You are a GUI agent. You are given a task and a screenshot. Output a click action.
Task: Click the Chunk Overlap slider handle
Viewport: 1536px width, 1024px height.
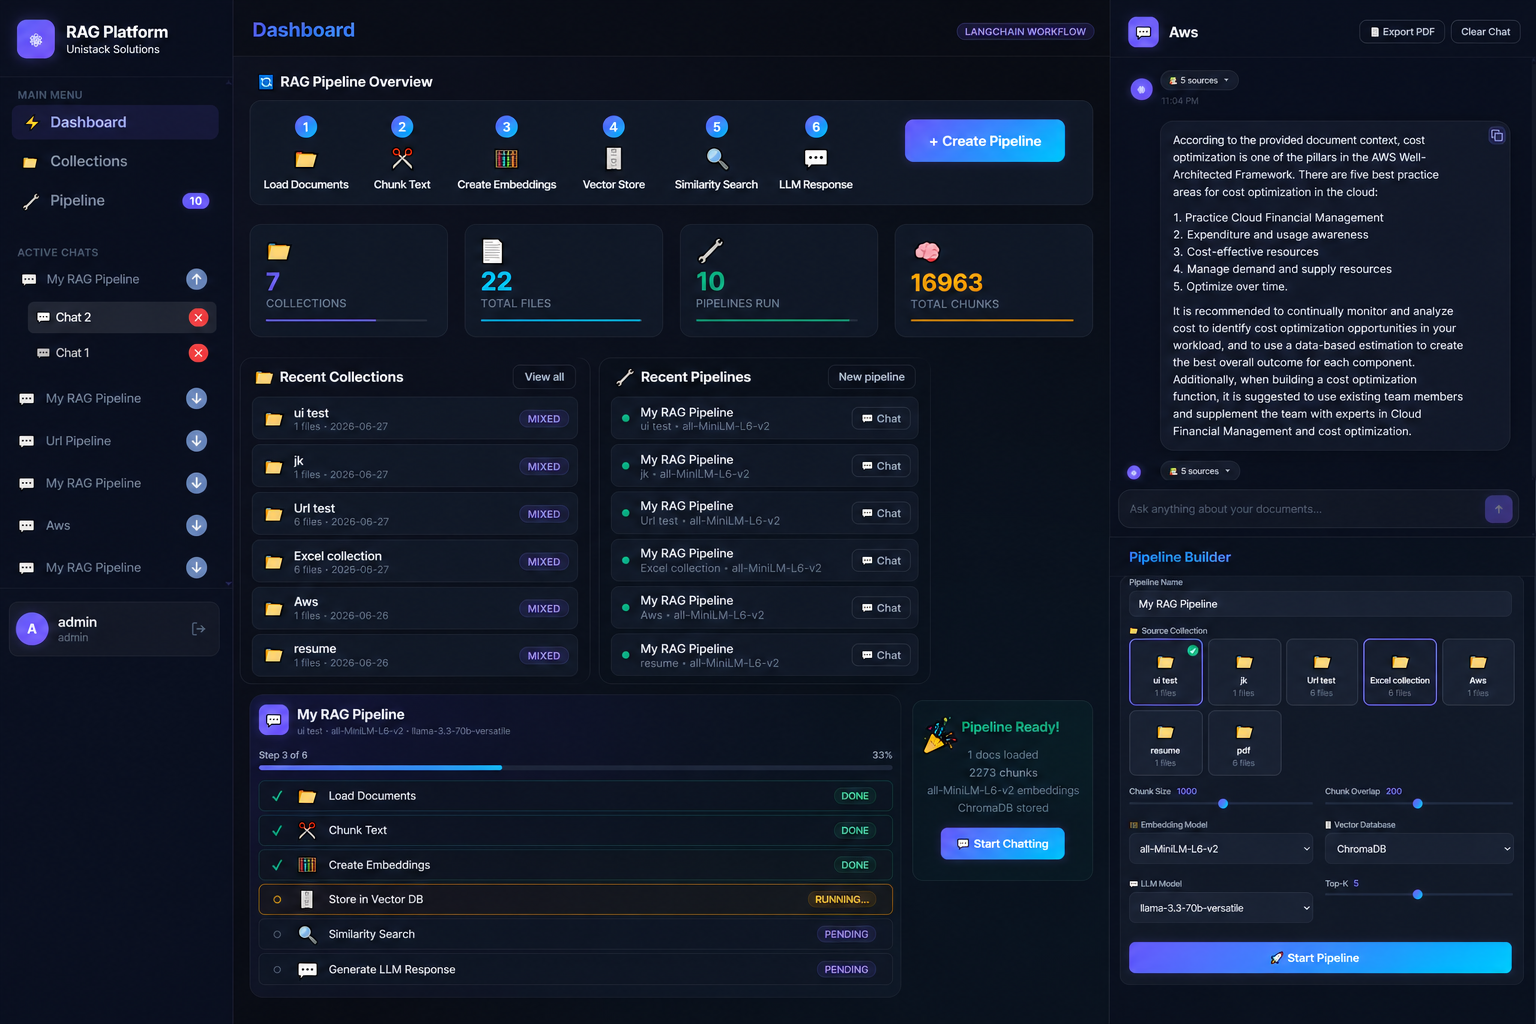tap(1418, 804)
